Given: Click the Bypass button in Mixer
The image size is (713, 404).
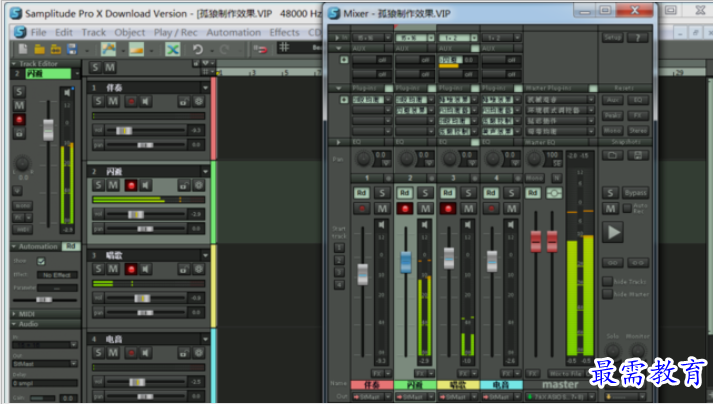Looking at the screenshot, I should [636, 192].
